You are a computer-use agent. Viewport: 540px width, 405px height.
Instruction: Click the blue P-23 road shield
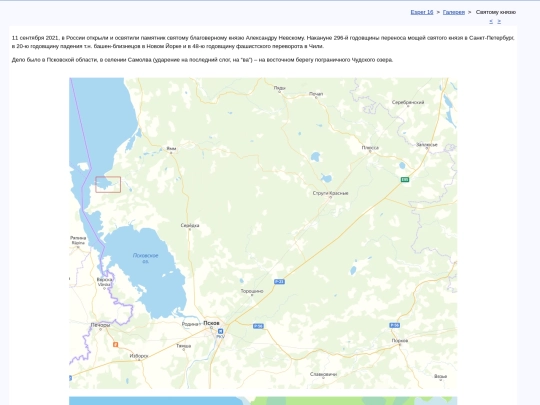tap(279, 282)
